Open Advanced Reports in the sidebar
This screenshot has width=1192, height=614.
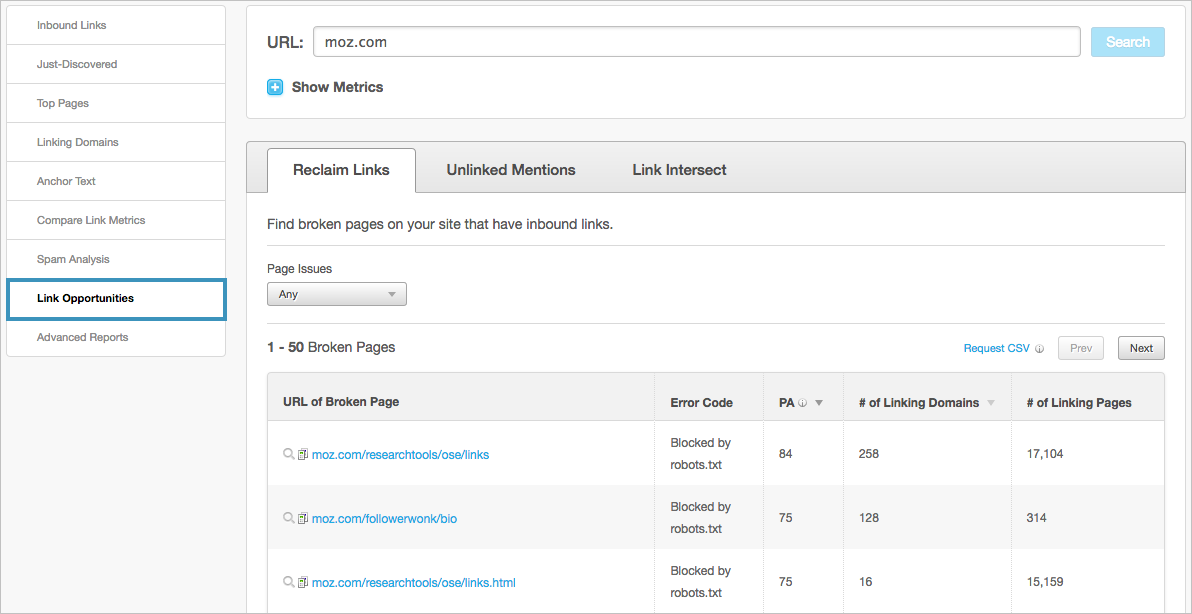click(x=116, y=337)
